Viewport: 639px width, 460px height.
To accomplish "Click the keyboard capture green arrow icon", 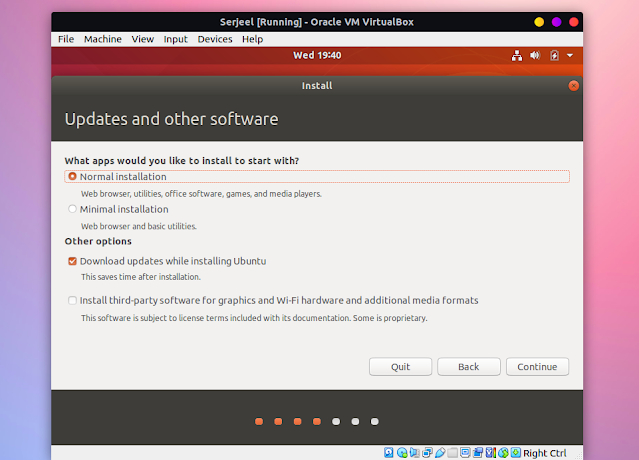I will tap(516, 453).
